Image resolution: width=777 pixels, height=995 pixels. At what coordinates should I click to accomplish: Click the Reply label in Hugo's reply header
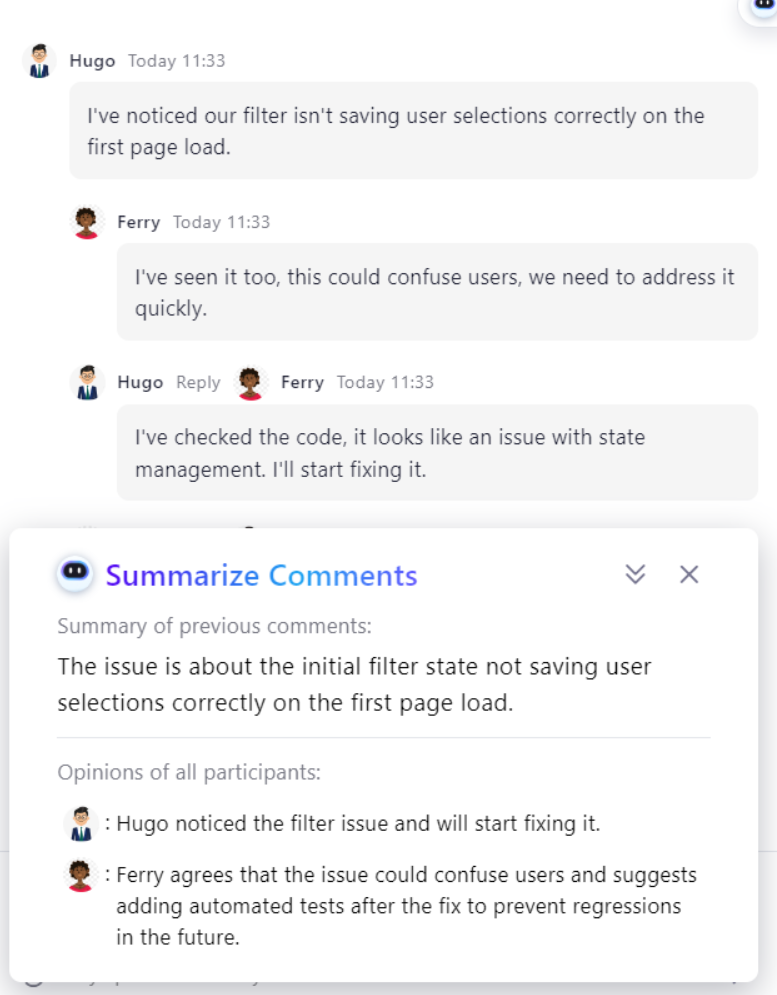(198, 383)
